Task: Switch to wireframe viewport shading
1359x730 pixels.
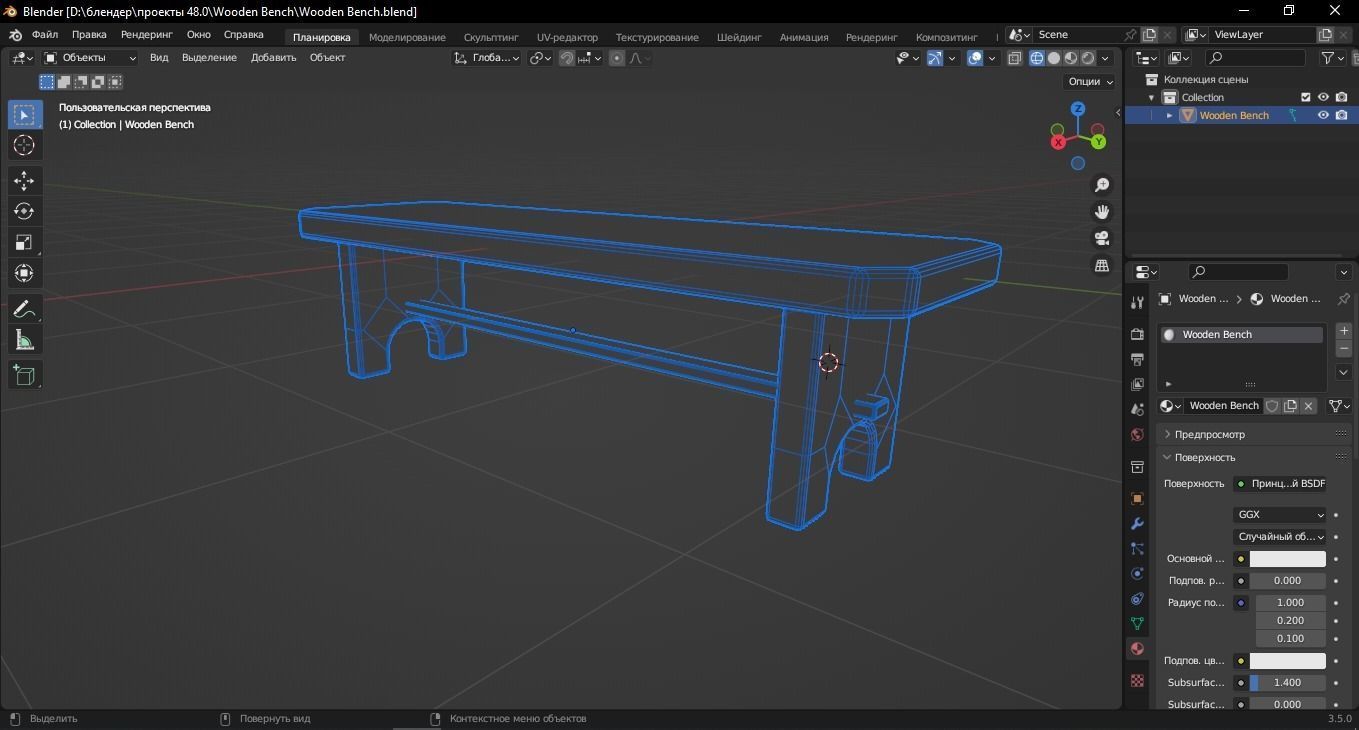Action: click(1036, 58)
